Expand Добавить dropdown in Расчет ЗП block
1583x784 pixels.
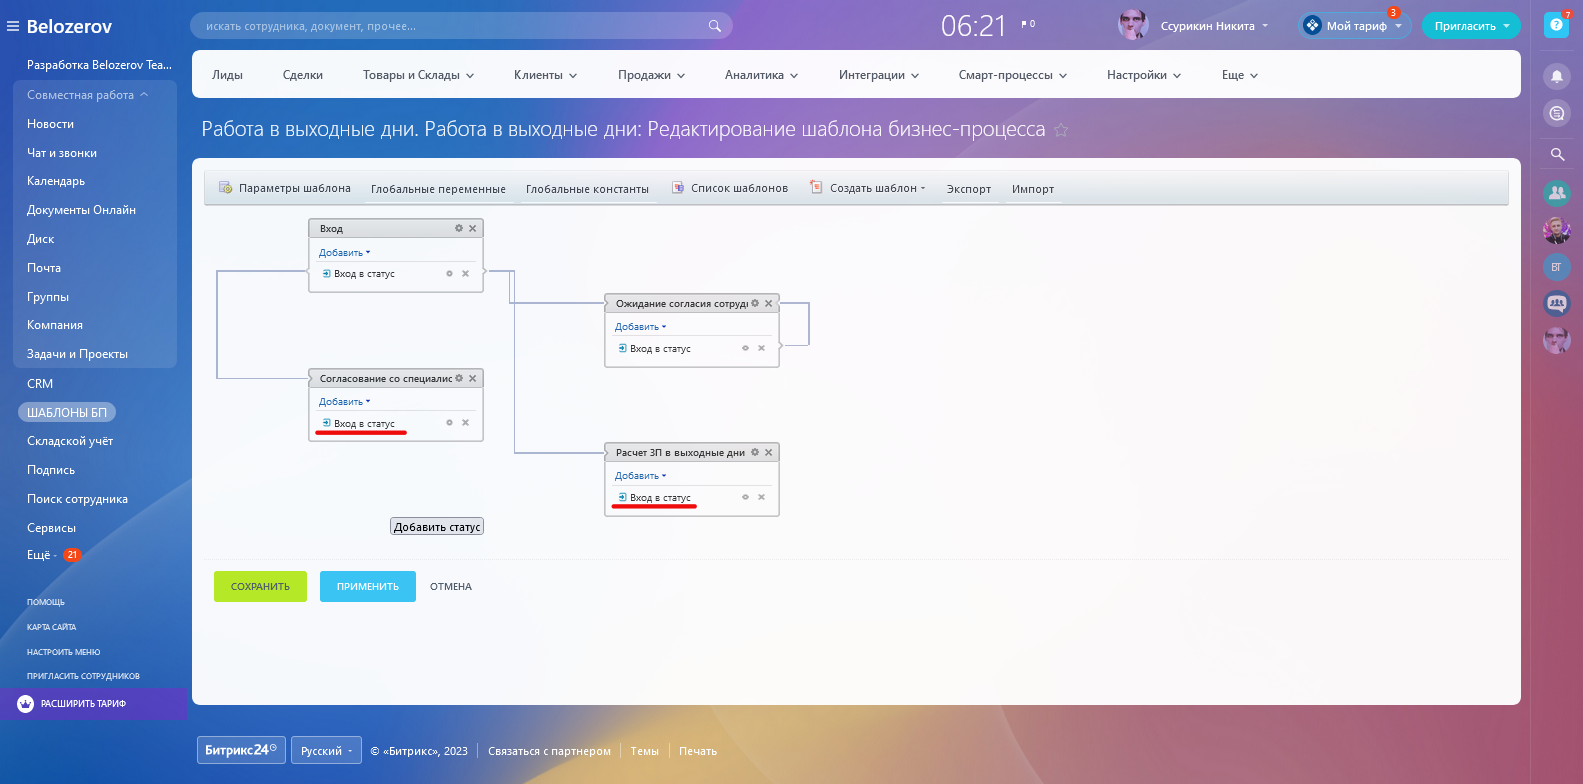click(640, 476)
